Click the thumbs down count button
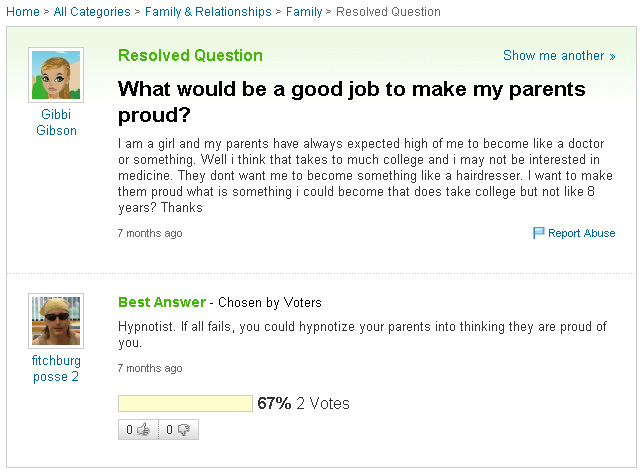 tap(179, 429)
